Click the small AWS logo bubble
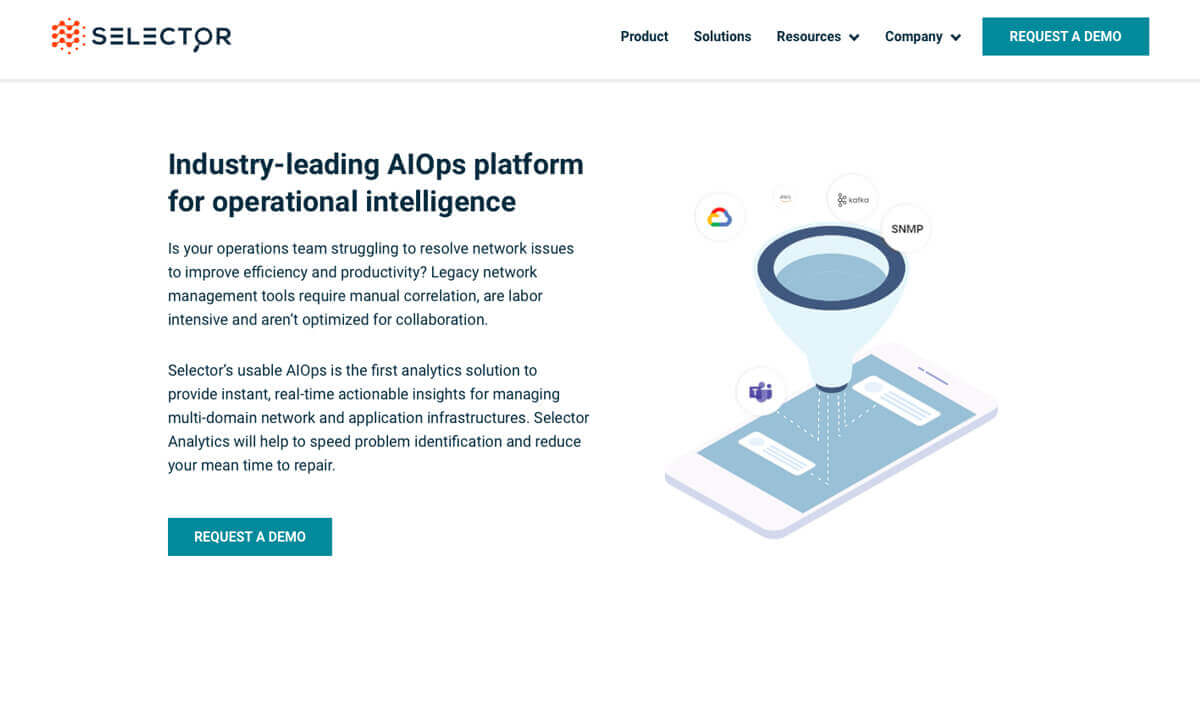This screenshot has width=1200, height=720. (785, 198)
